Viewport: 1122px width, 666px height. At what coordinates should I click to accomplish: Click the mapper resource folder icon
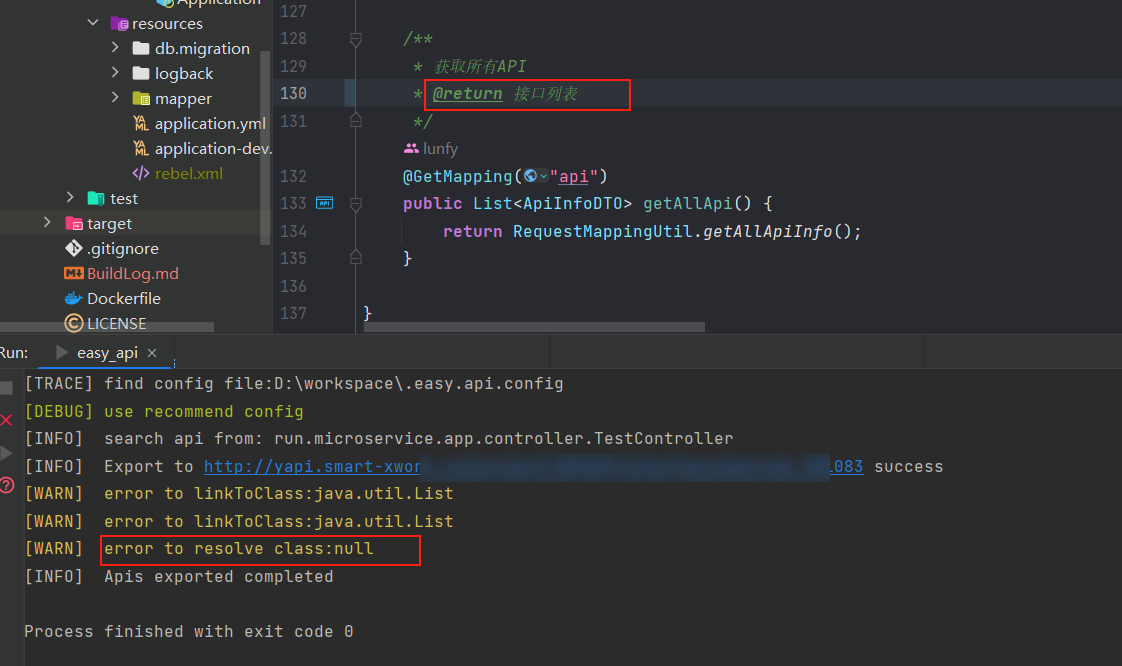tap(141, 99)
